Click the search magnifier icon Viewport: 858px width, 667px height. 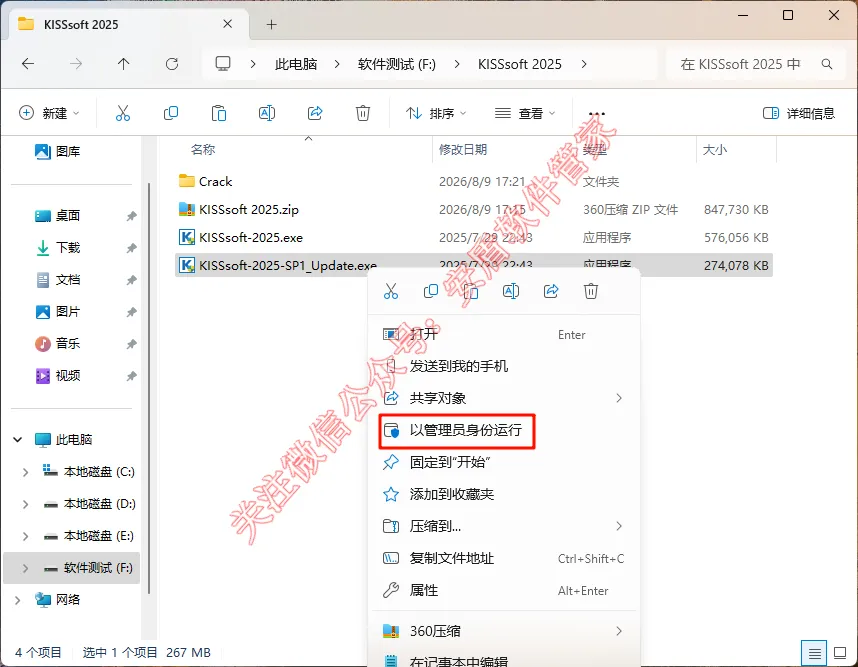(827, 64)
